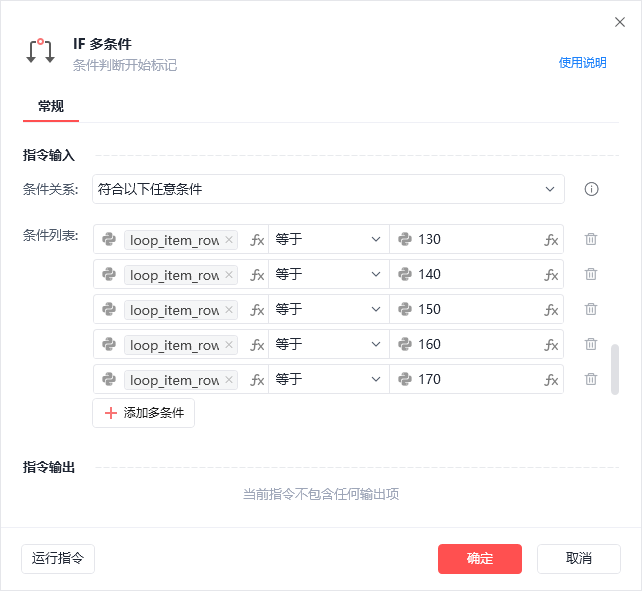Click Python icon left of loop_item_row in 130 row
This screenshot has width=642, height=591.
pos(109,239)
